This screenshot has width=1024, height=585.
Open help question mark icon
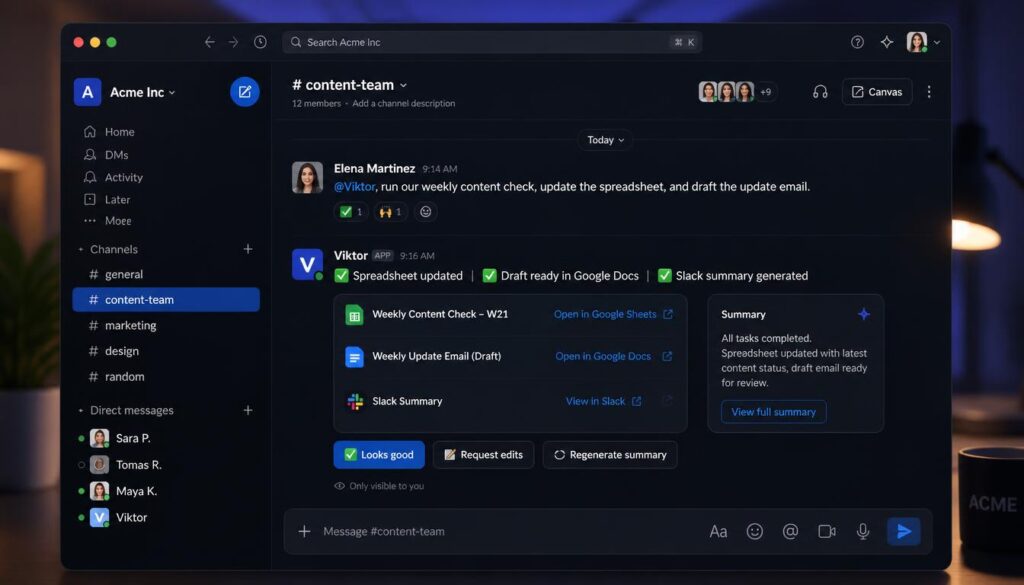click(x=857, y=42)
